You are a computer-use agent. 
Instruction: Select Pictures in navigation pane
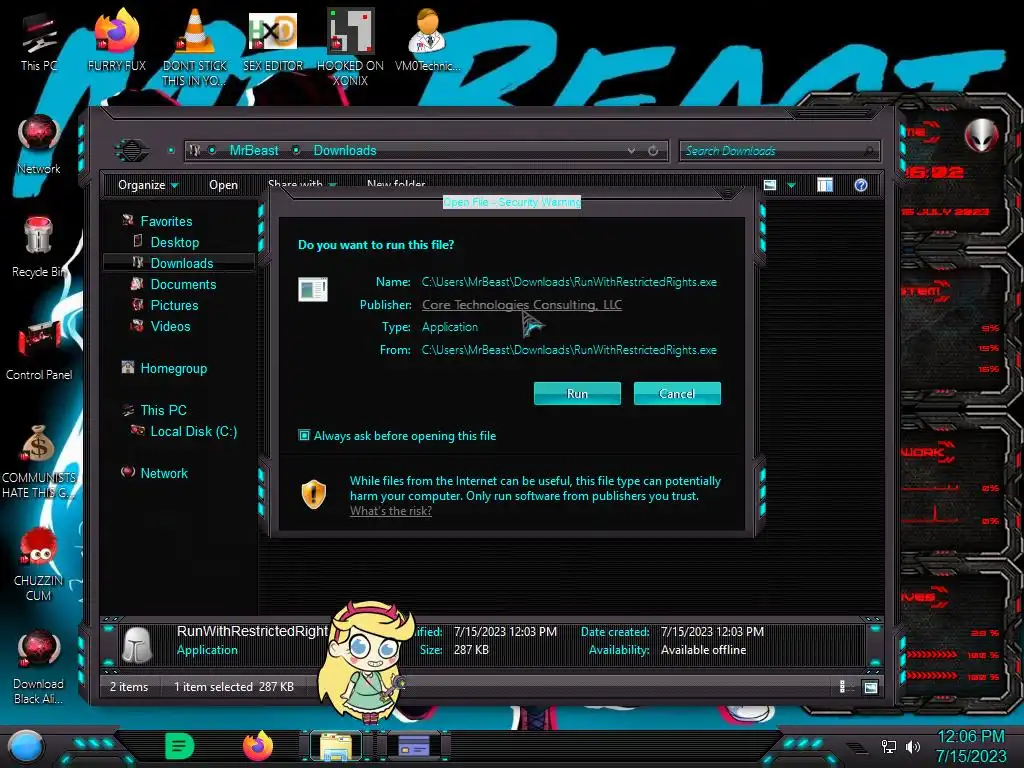pyautogui.click(x=174, y=305)
